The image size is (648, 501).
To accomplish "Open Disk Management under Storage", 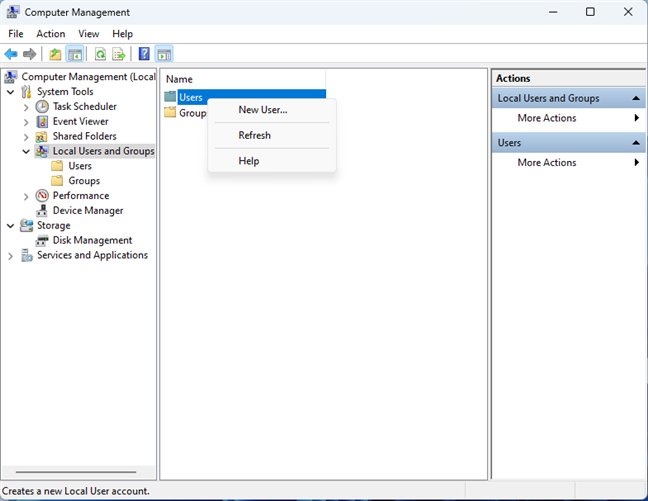I will 92,241.
